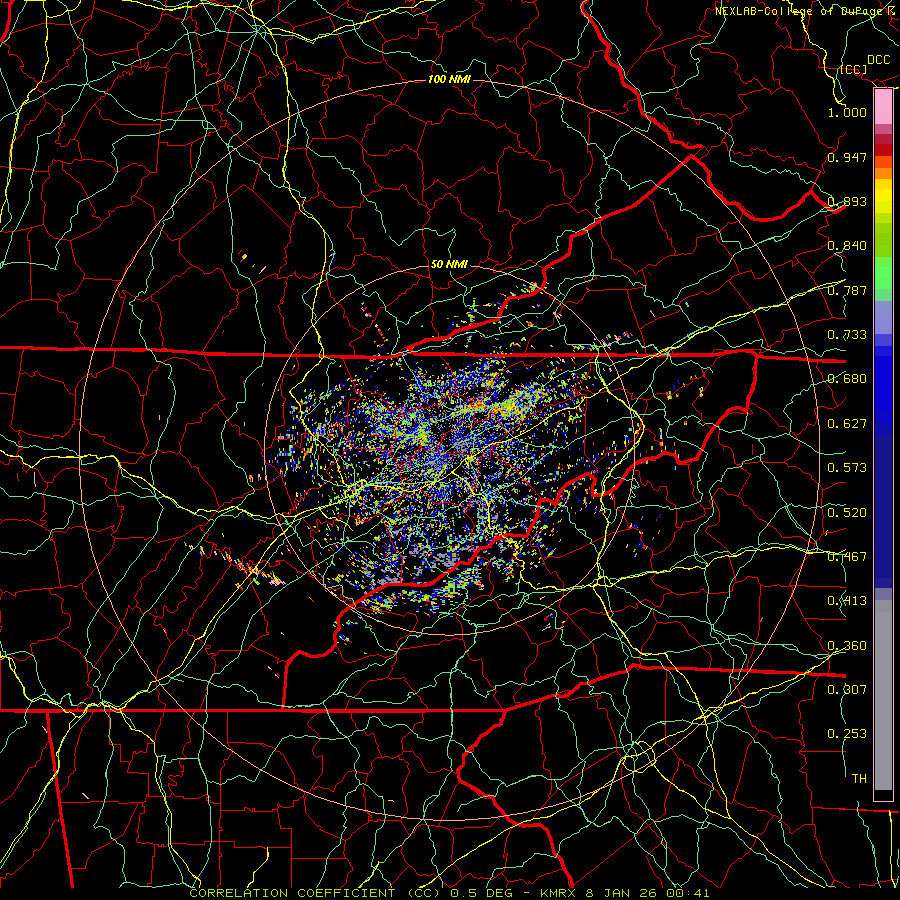This screenshot has width=900, height=900.
Task: Click the 0.253 scale value
Action: point(847,734)
